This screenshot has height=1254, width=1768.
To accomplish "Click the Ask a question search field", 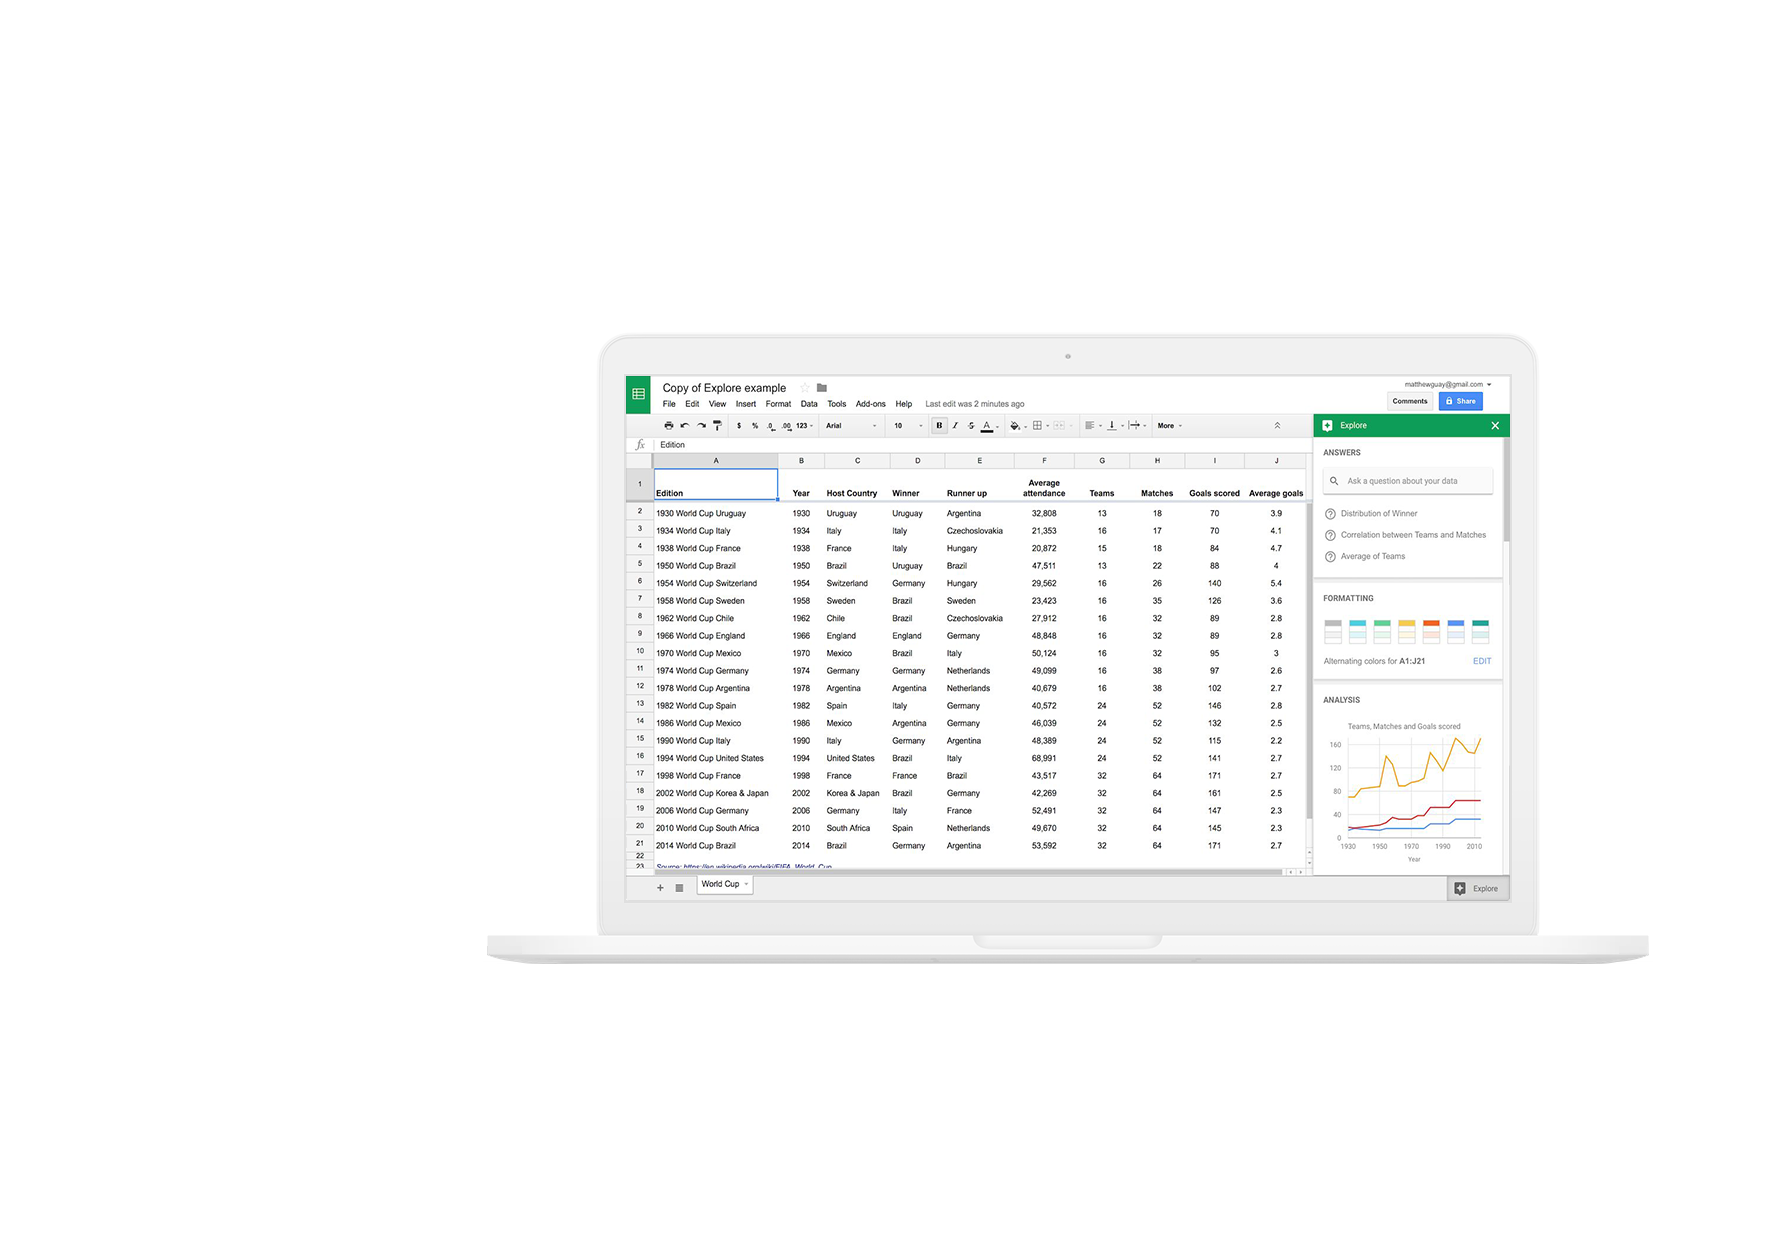I will [x=1408, y=481].
